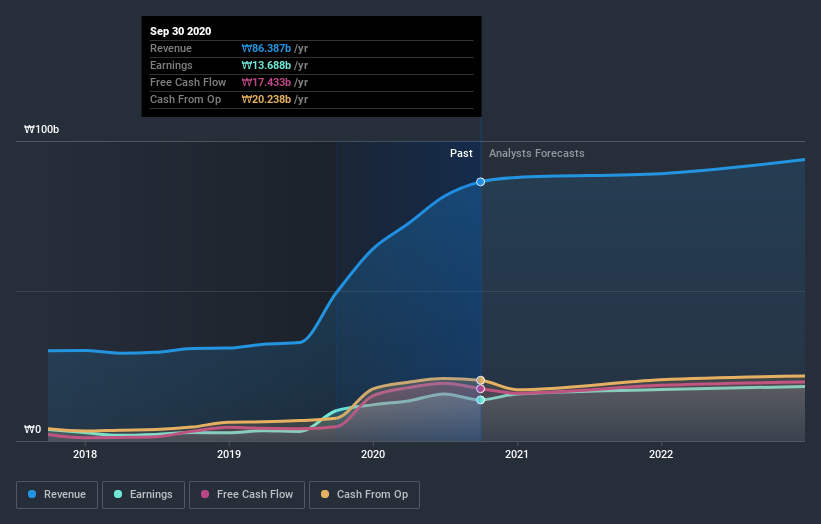Toggle the Revenue legend button
The width and height of the screenshot is (821, 524).
(57, 495)
